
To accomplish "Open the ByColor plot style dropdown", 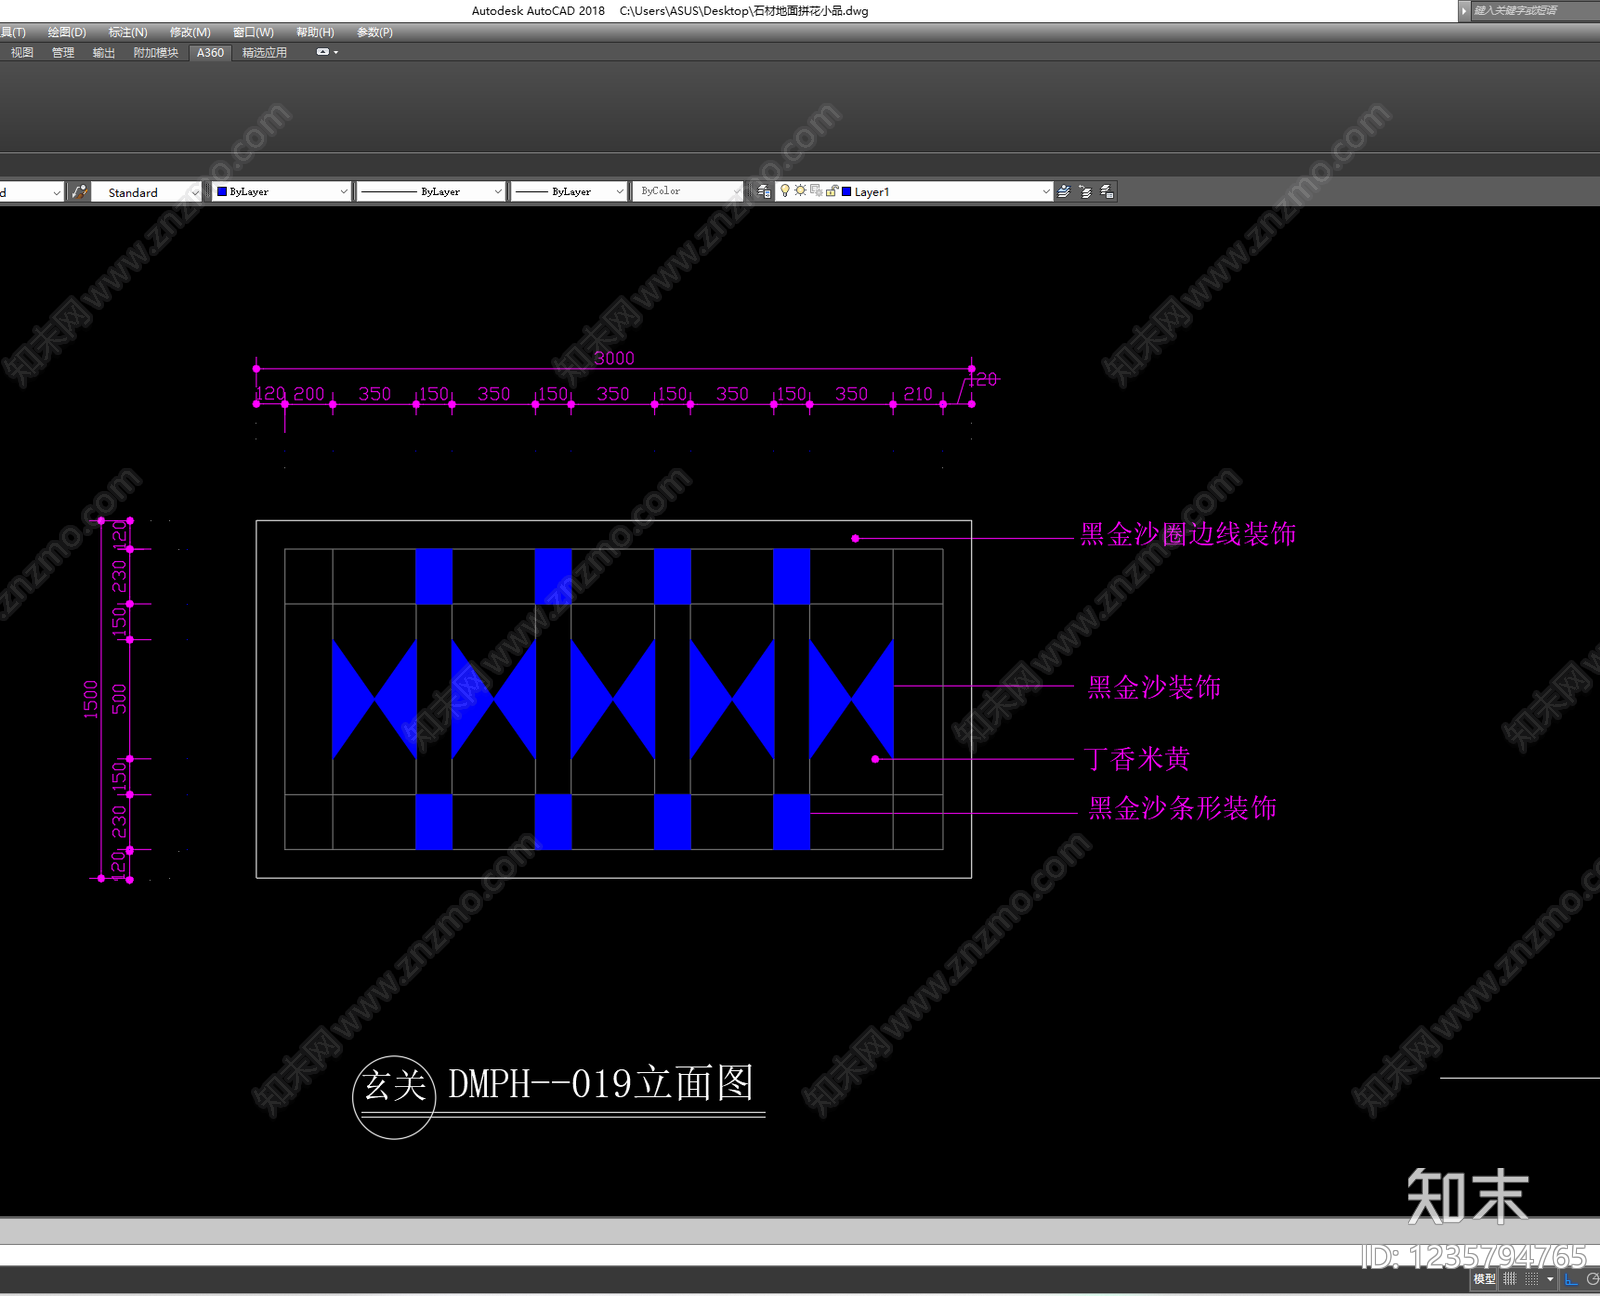I will (x=687, y=191).
